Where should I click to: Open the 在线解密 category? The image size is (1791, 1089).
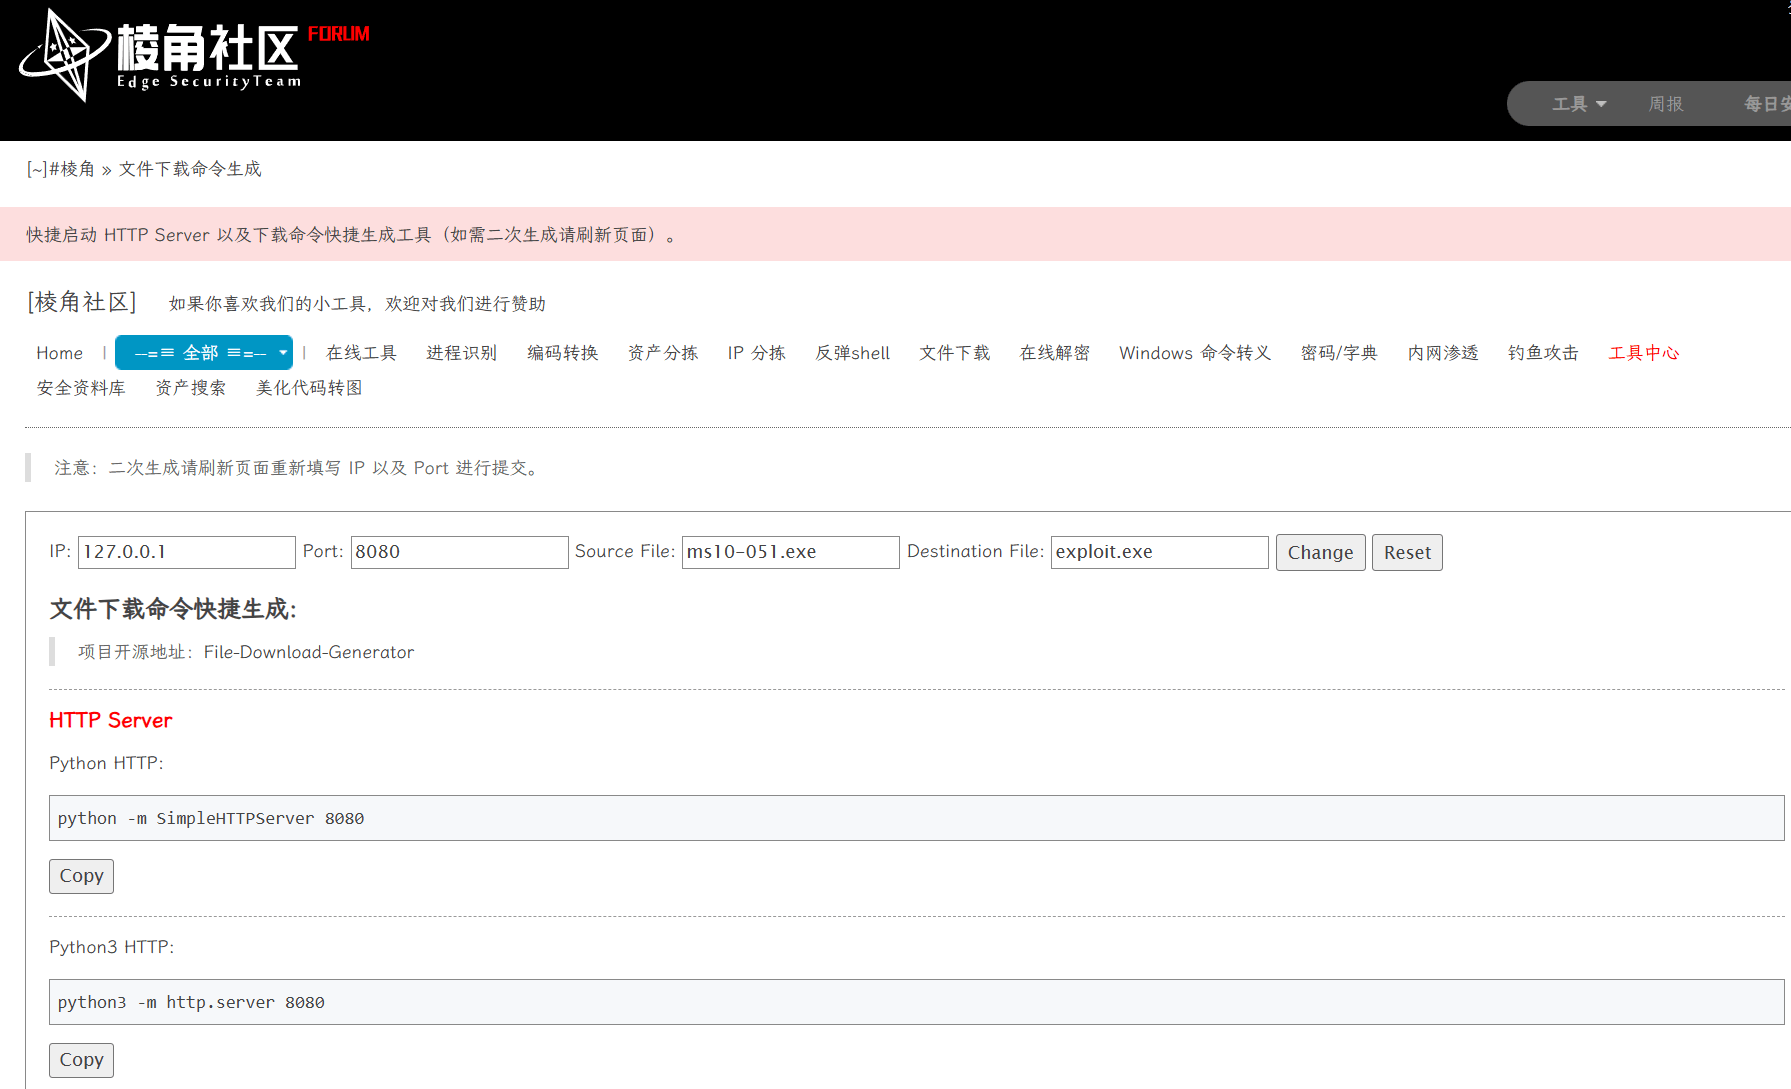coord(1055,353)
